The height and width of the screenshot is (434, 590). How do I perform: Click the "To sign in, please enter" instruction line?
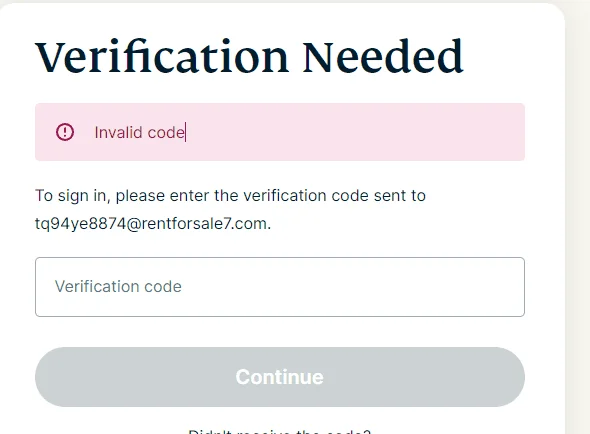tap(100, 196)
